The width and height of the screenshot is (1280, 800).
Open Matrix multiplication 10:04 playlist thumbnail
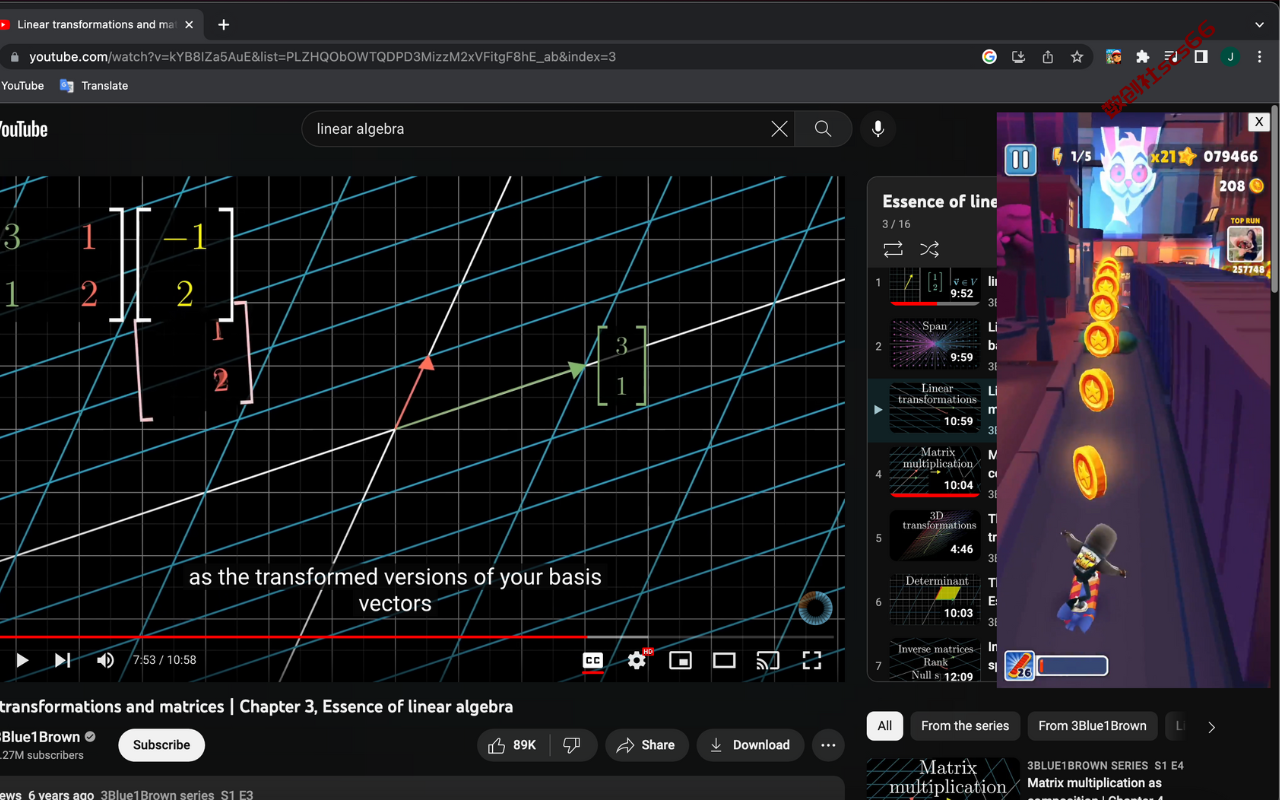coord(935,471)
